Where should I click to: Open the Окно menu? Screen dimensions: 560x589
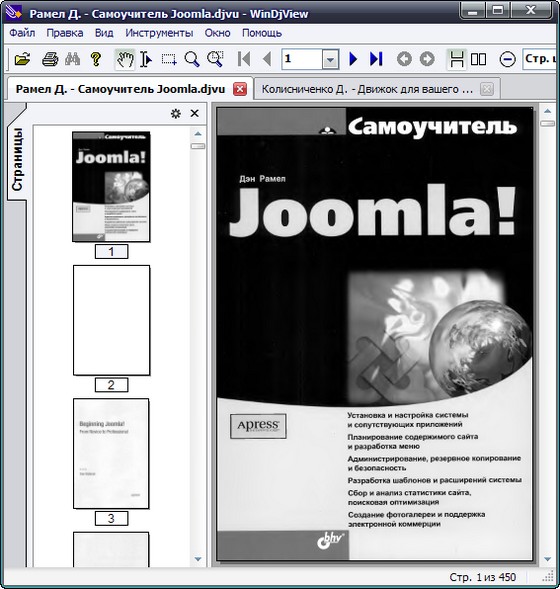(x=217, y=33)
